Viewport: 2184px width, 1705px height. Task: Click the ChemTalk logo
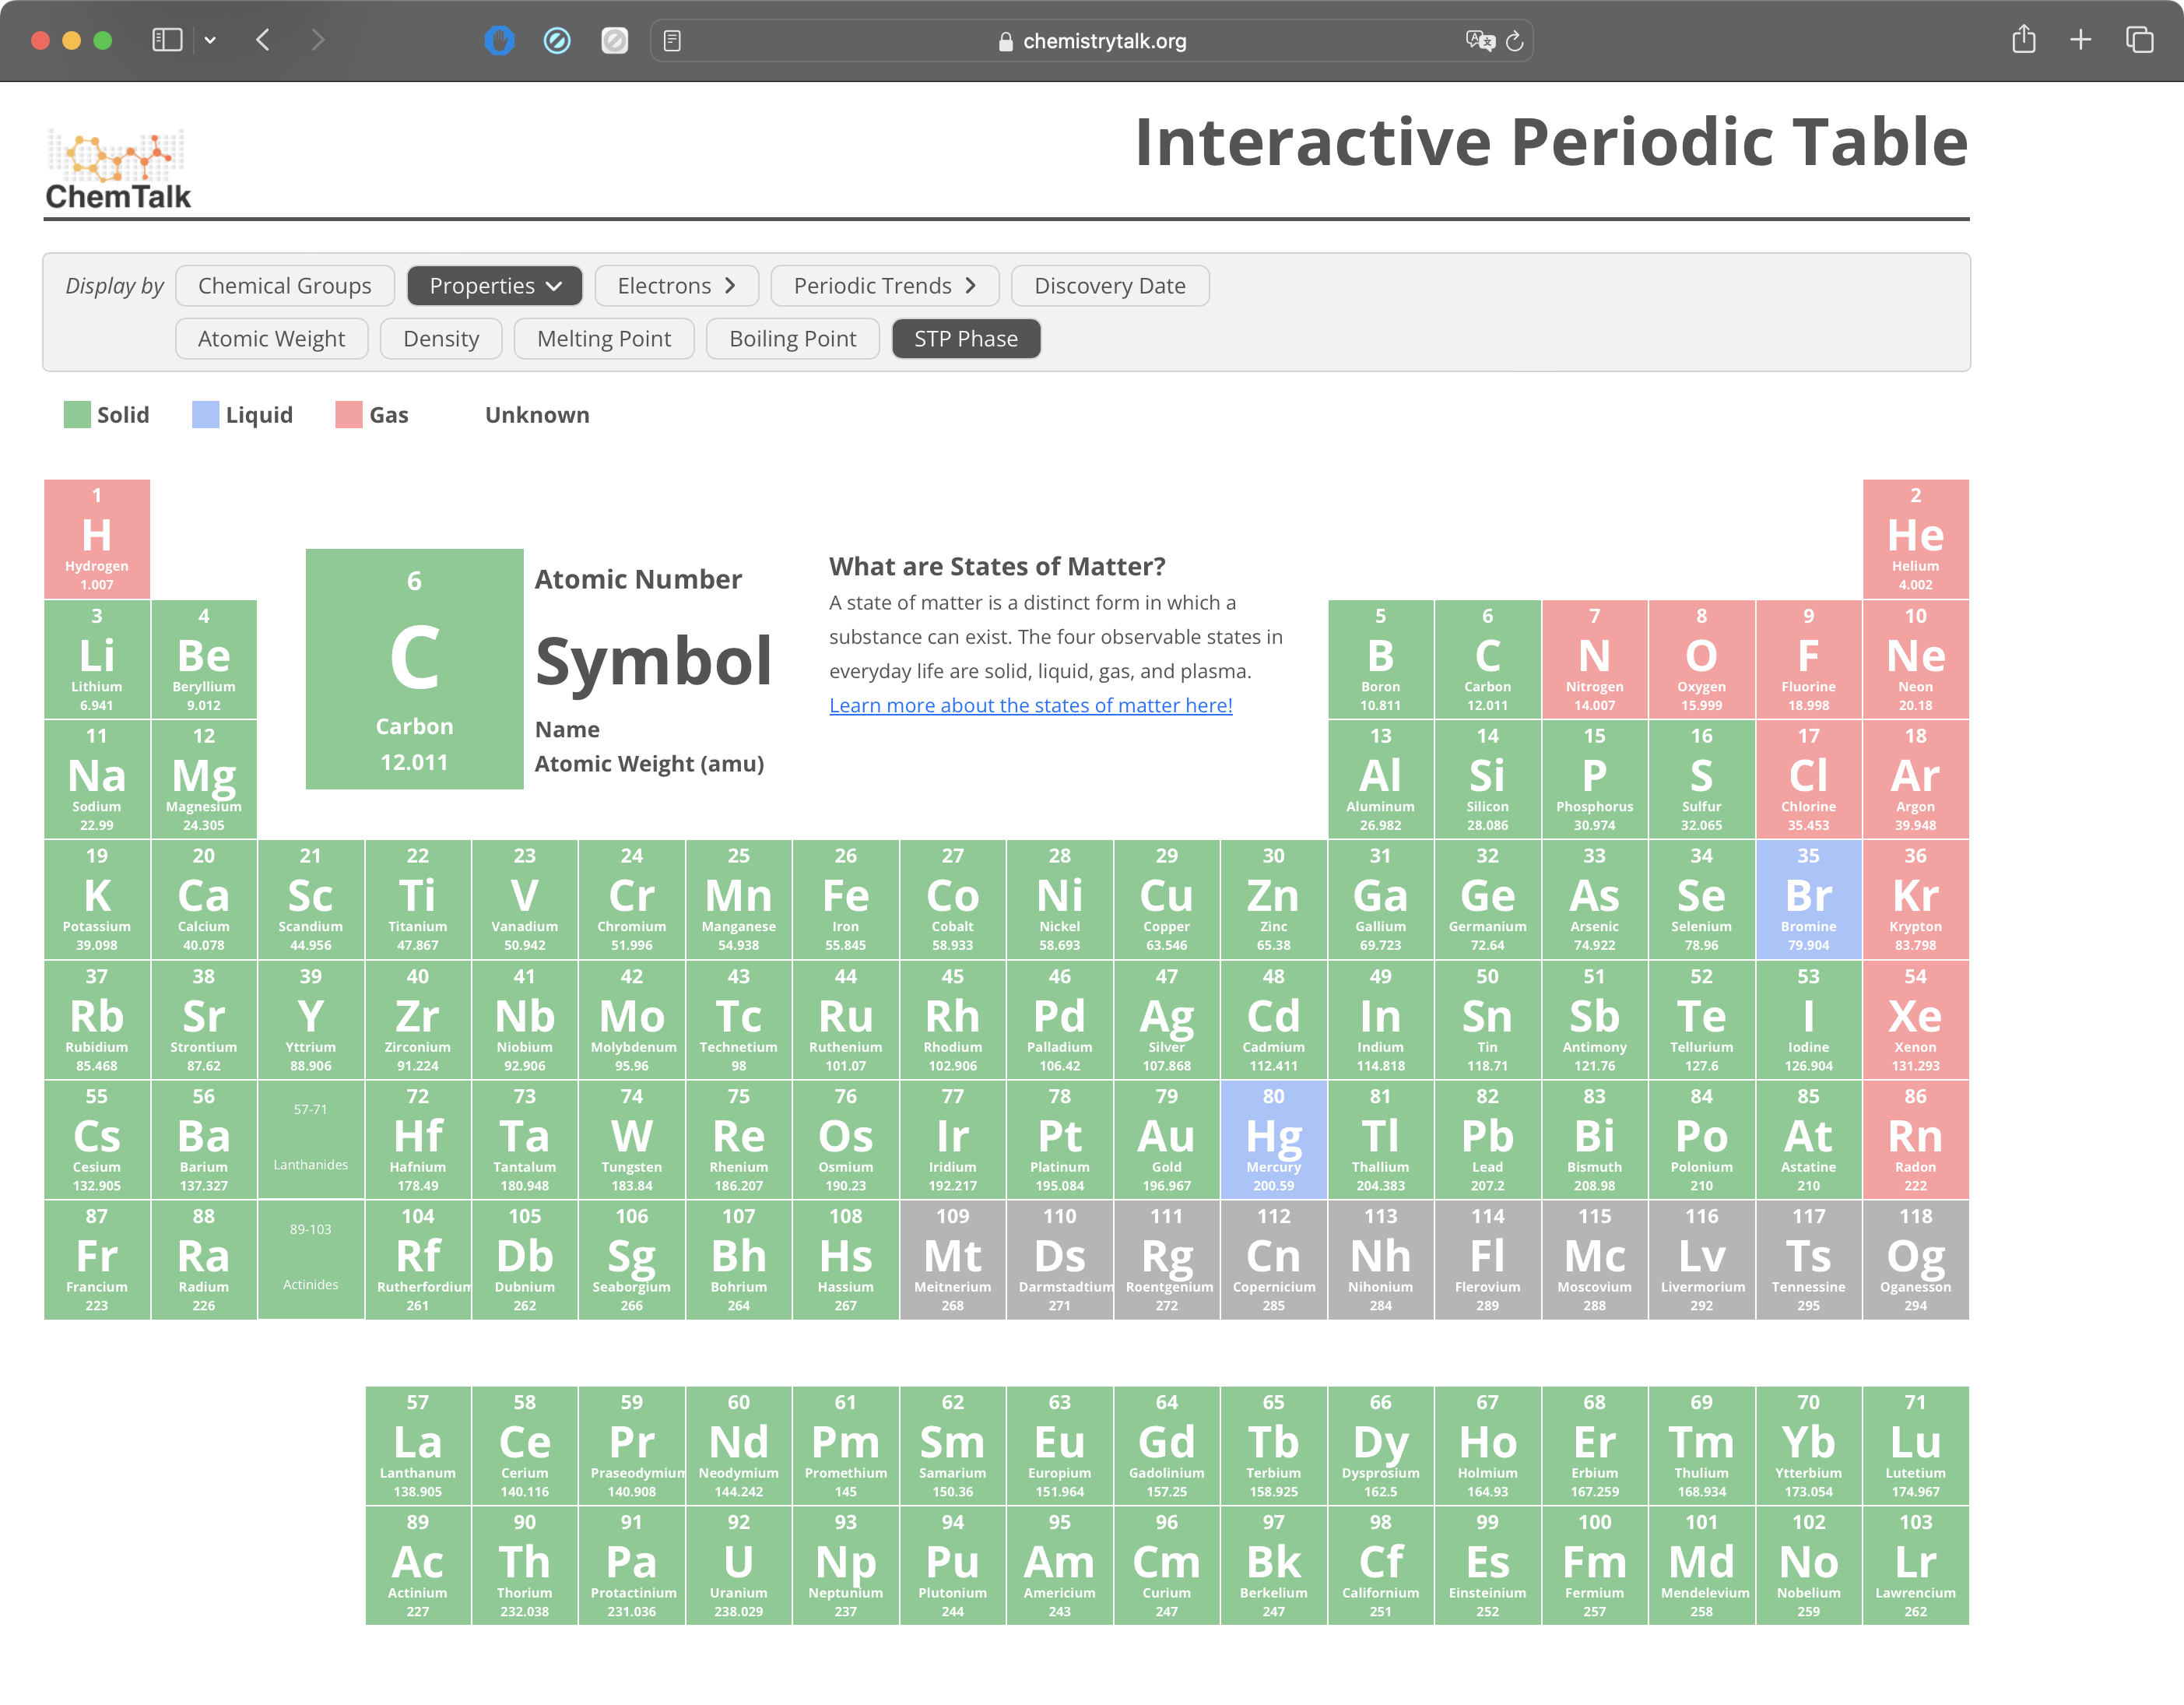coord(118,169)
